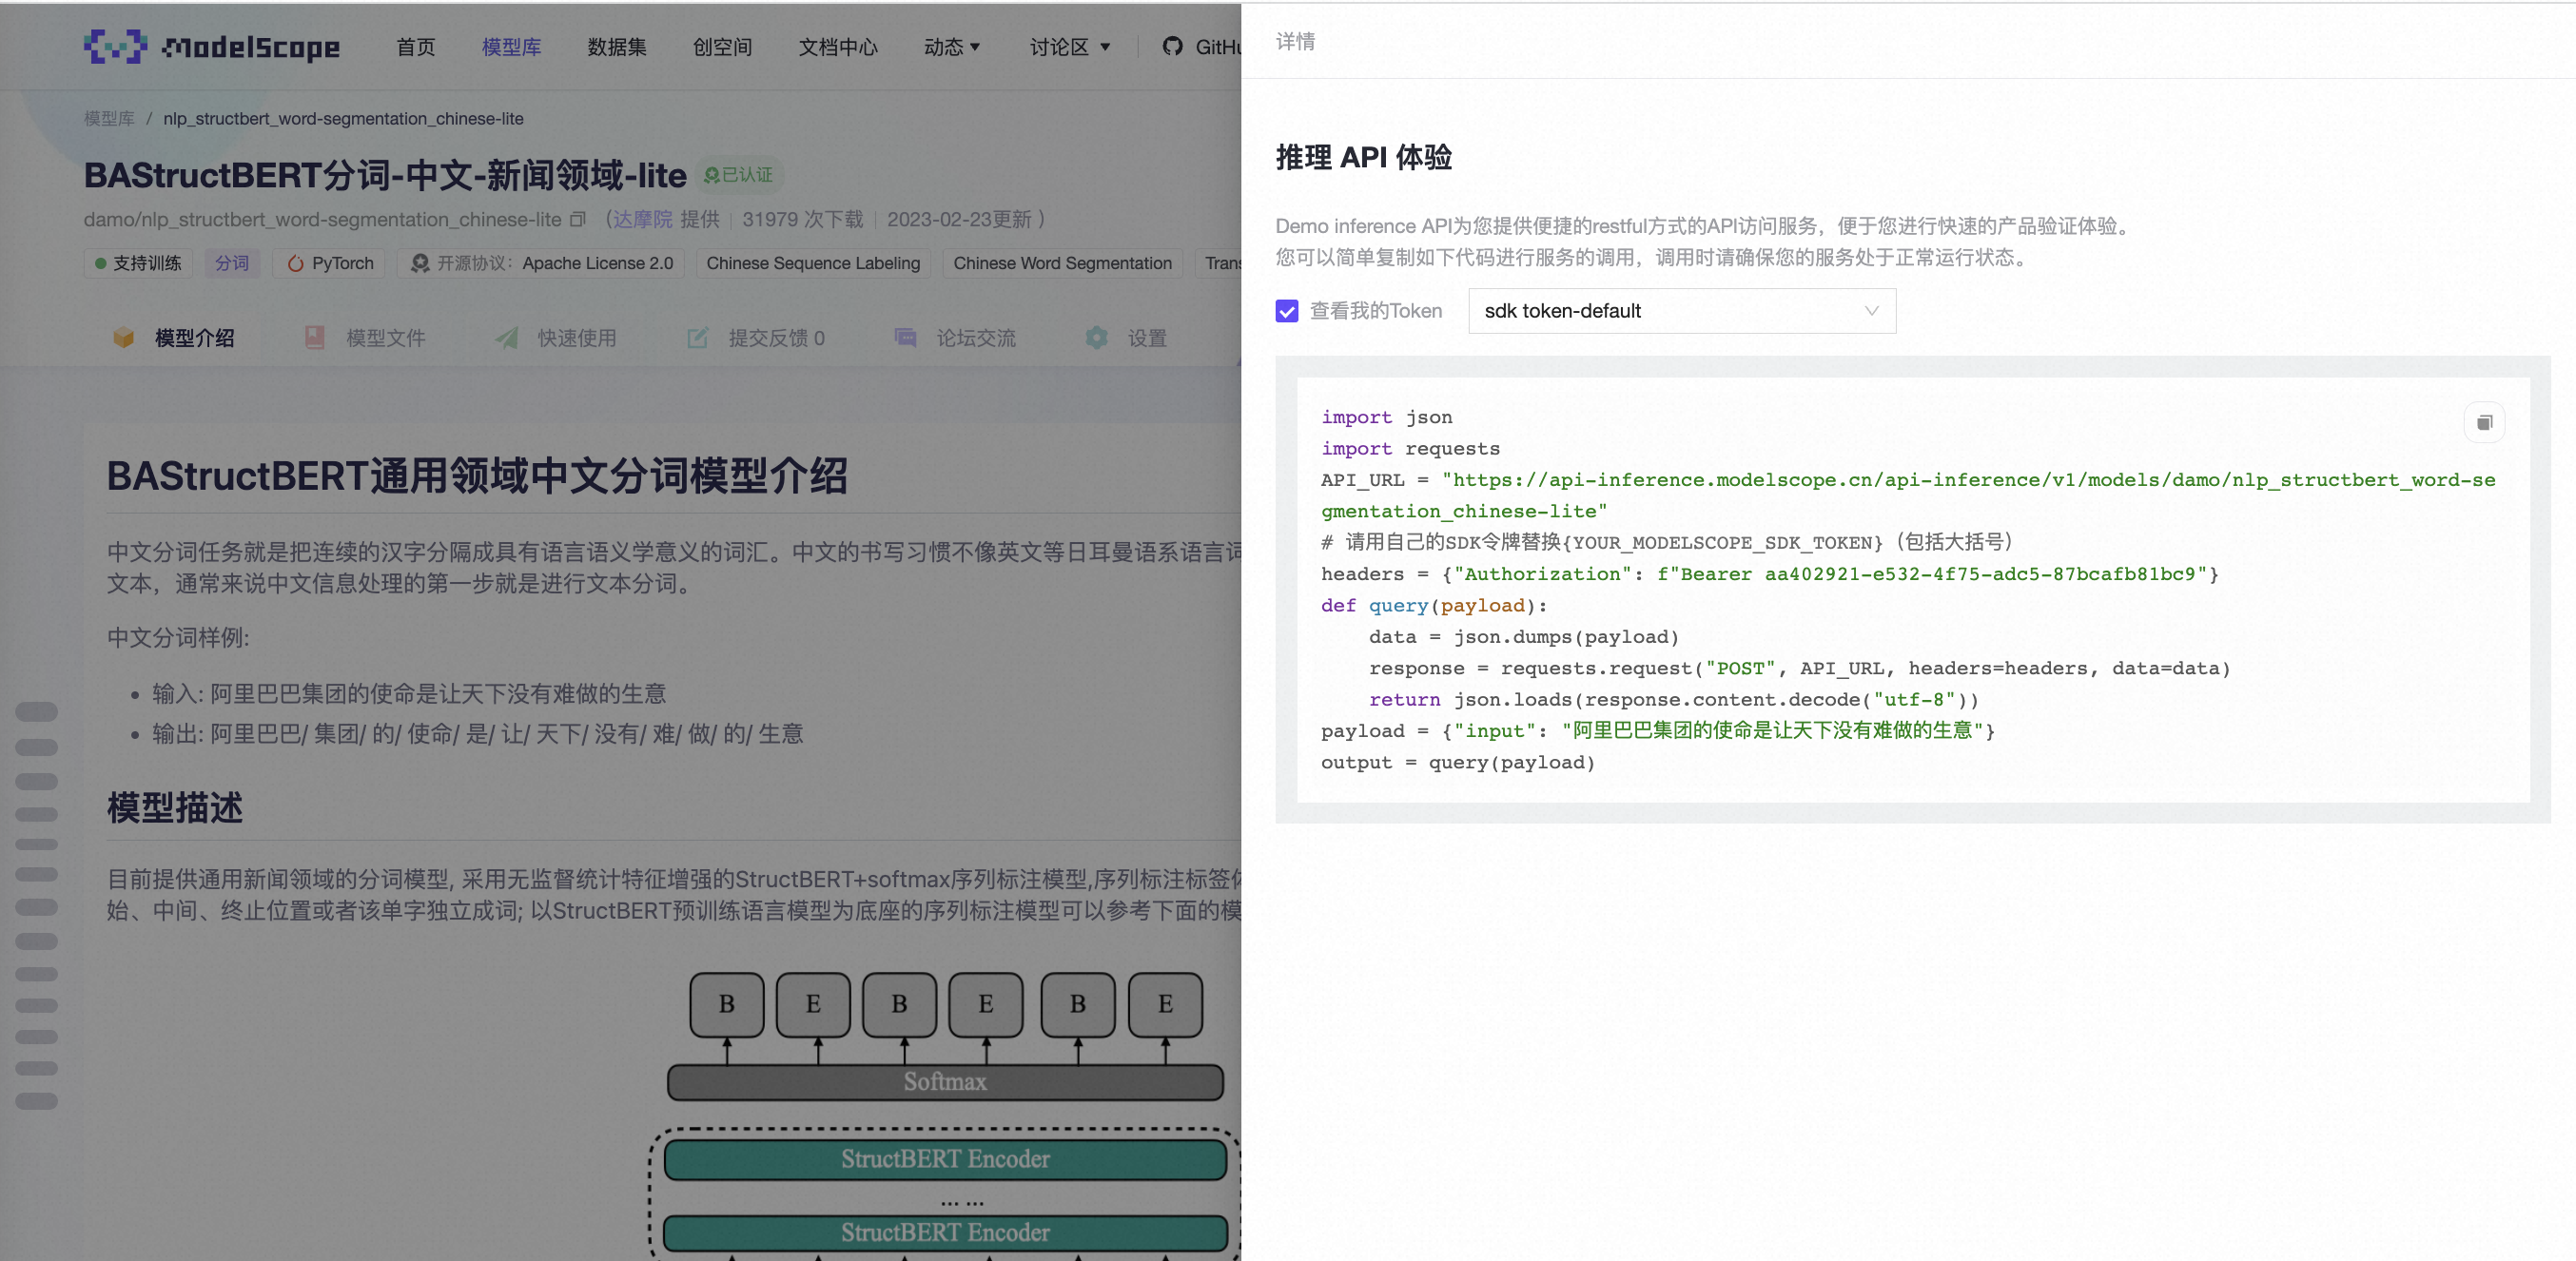2576x1261 pixels.
Task: Click the 快速使用 paper plane icon
Action: point(506,338)
